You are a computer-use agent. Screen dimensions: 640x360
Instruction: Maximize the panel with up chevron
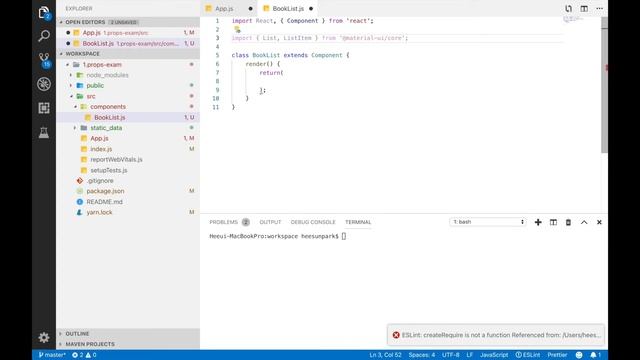pos(584,222)
